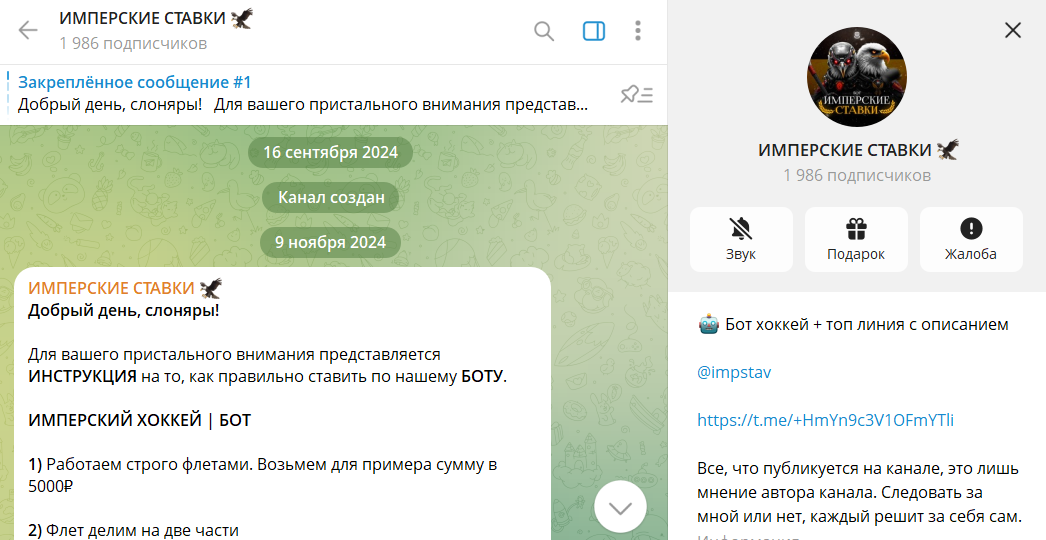Click the disclaimer text about author's opinion
The height and width of the screenshot is (540, 1046).
click(859, 492)
